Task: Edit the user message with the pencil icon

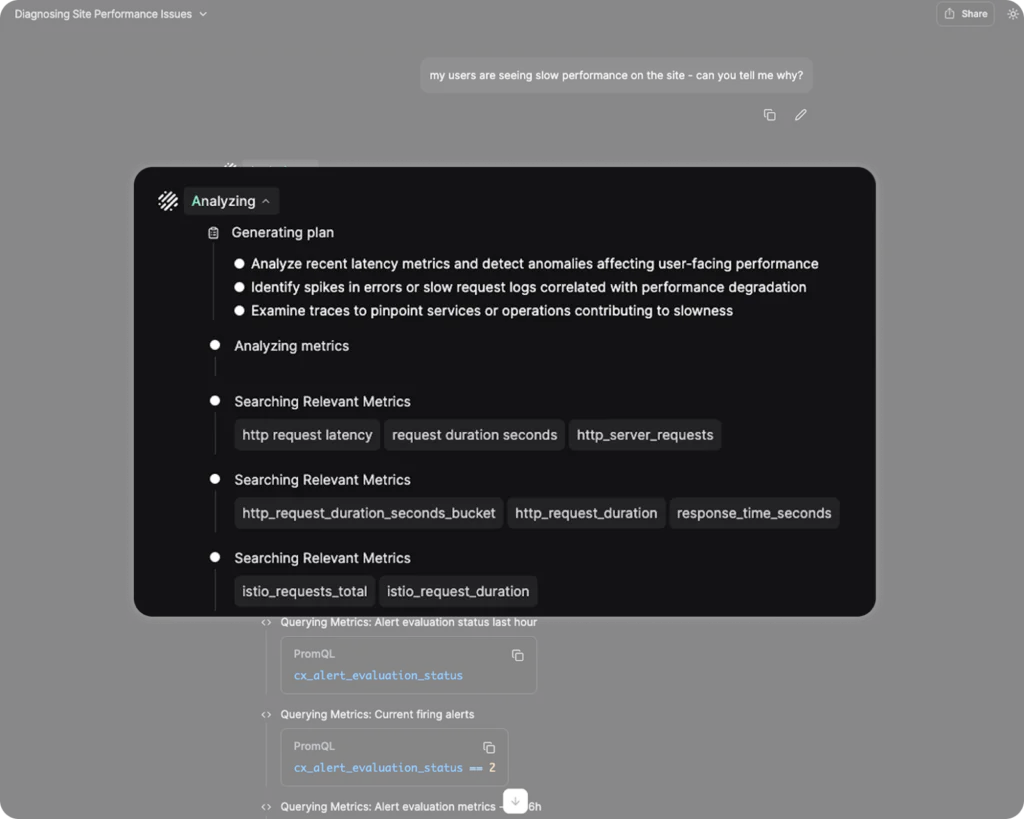Action: pos(800,115)
